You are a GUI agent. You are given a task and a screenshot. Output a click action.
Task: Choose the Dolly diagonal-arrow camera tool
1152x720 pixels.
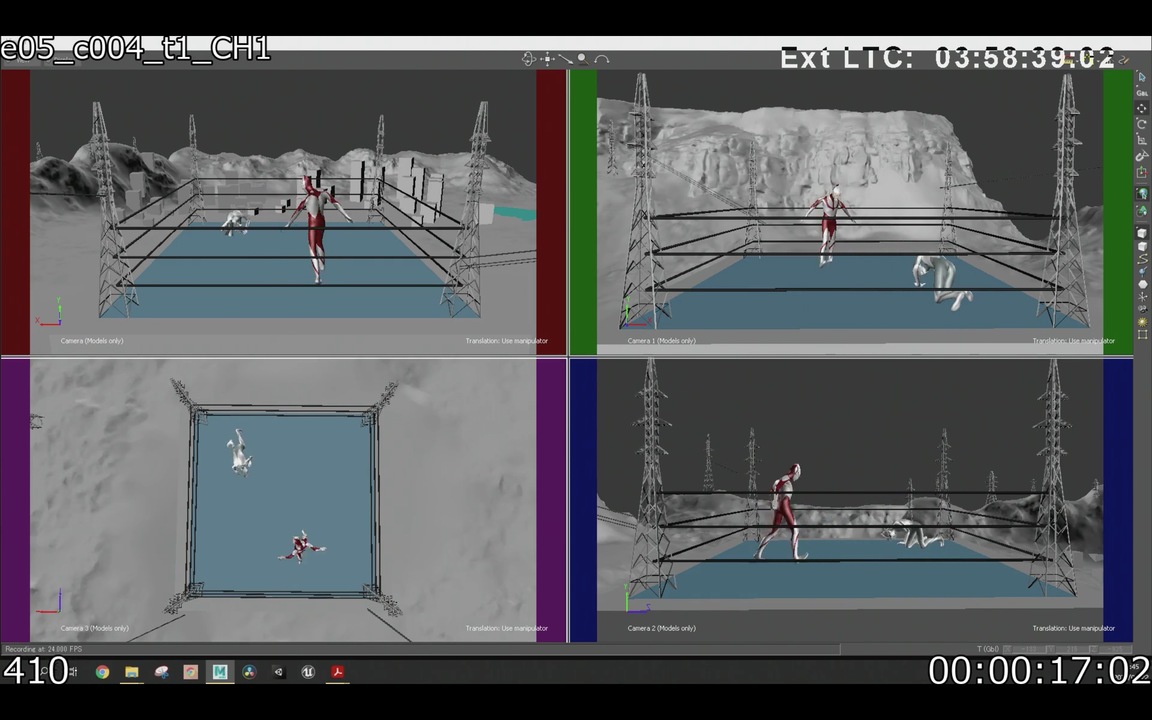click(x=565, y=59)
